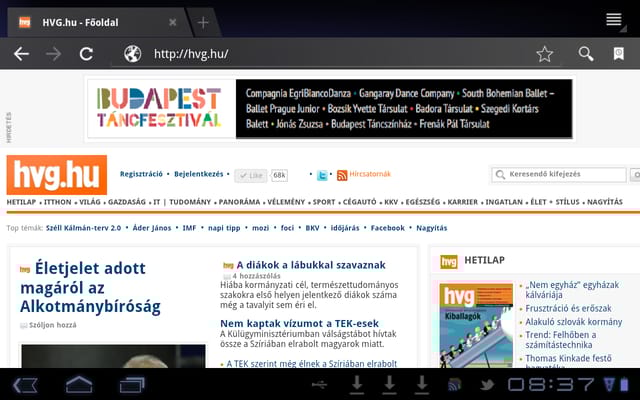
Task: Reload the page with the refresh icon
Action: 86,54
